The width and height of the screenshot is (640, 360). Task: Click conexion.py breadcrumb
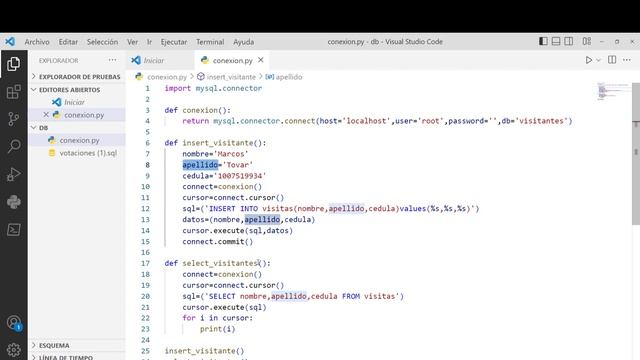(167, 77)
